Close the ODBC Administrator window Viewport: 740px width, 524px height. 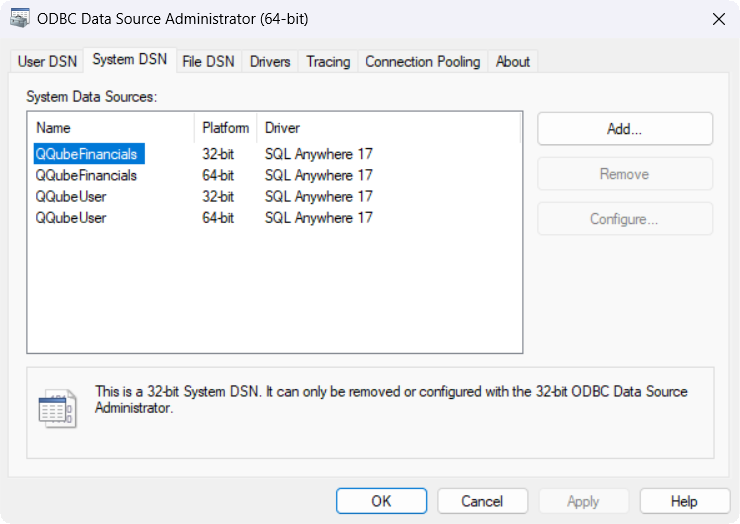coord(719,19)
